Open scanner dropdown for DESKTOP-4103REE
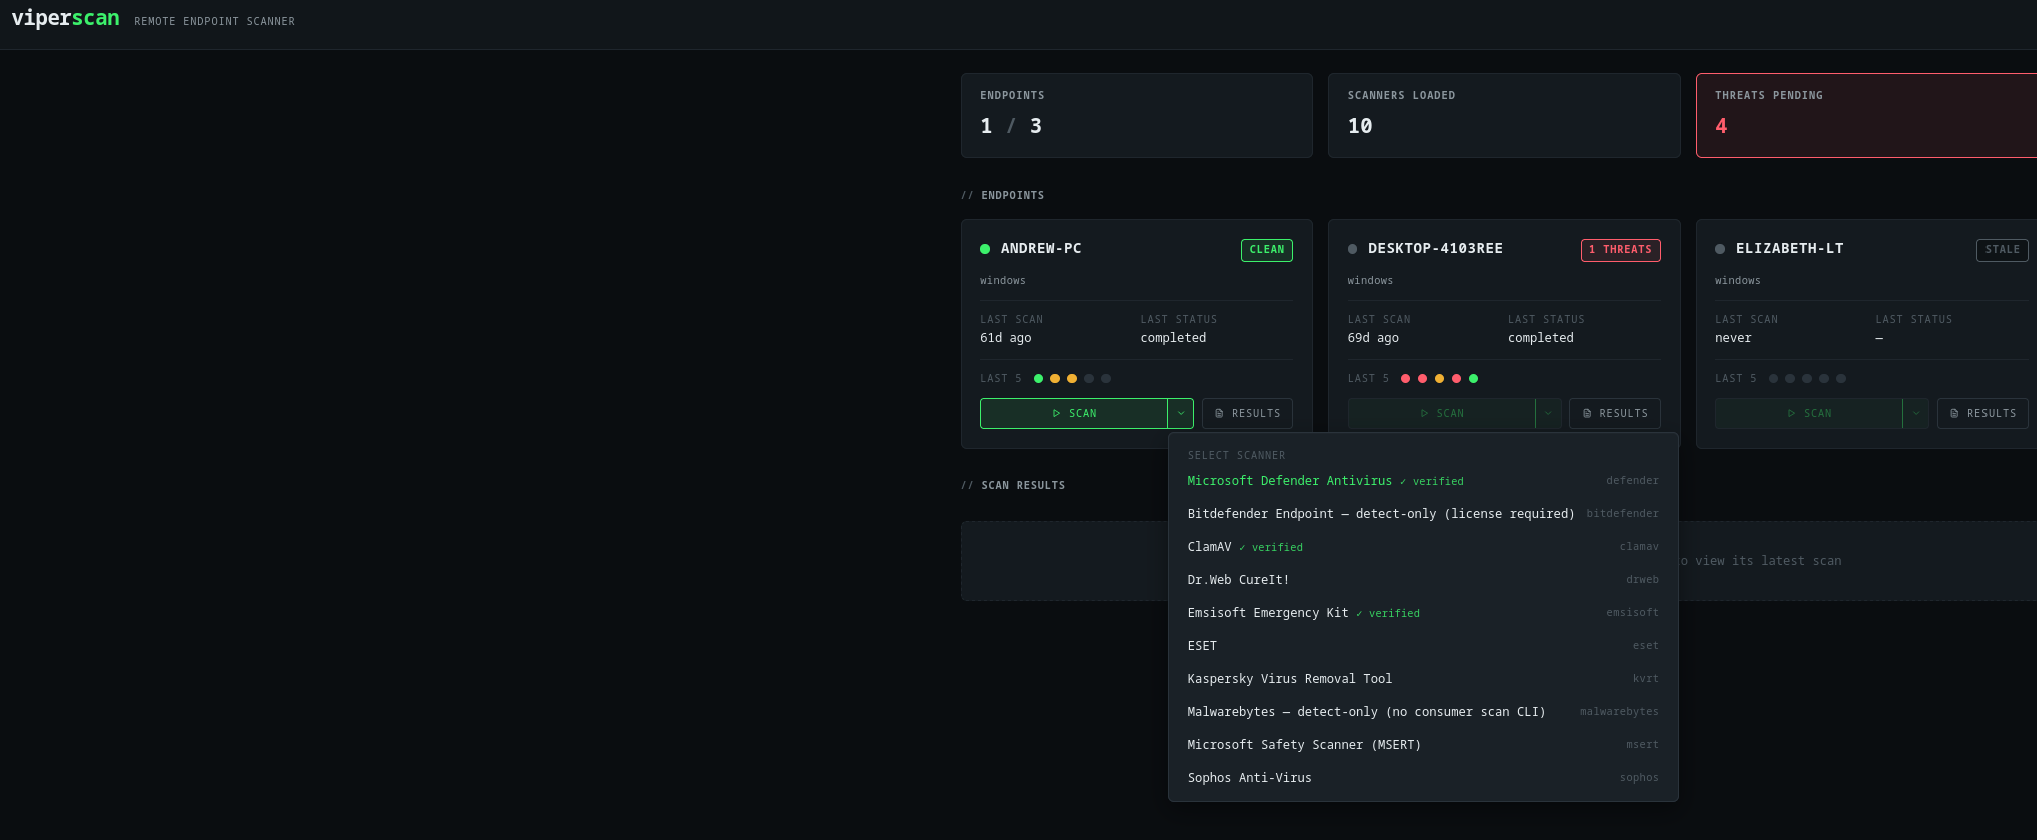The image size is (2037, 840). pyautogui.click(x=1548, y=413)
